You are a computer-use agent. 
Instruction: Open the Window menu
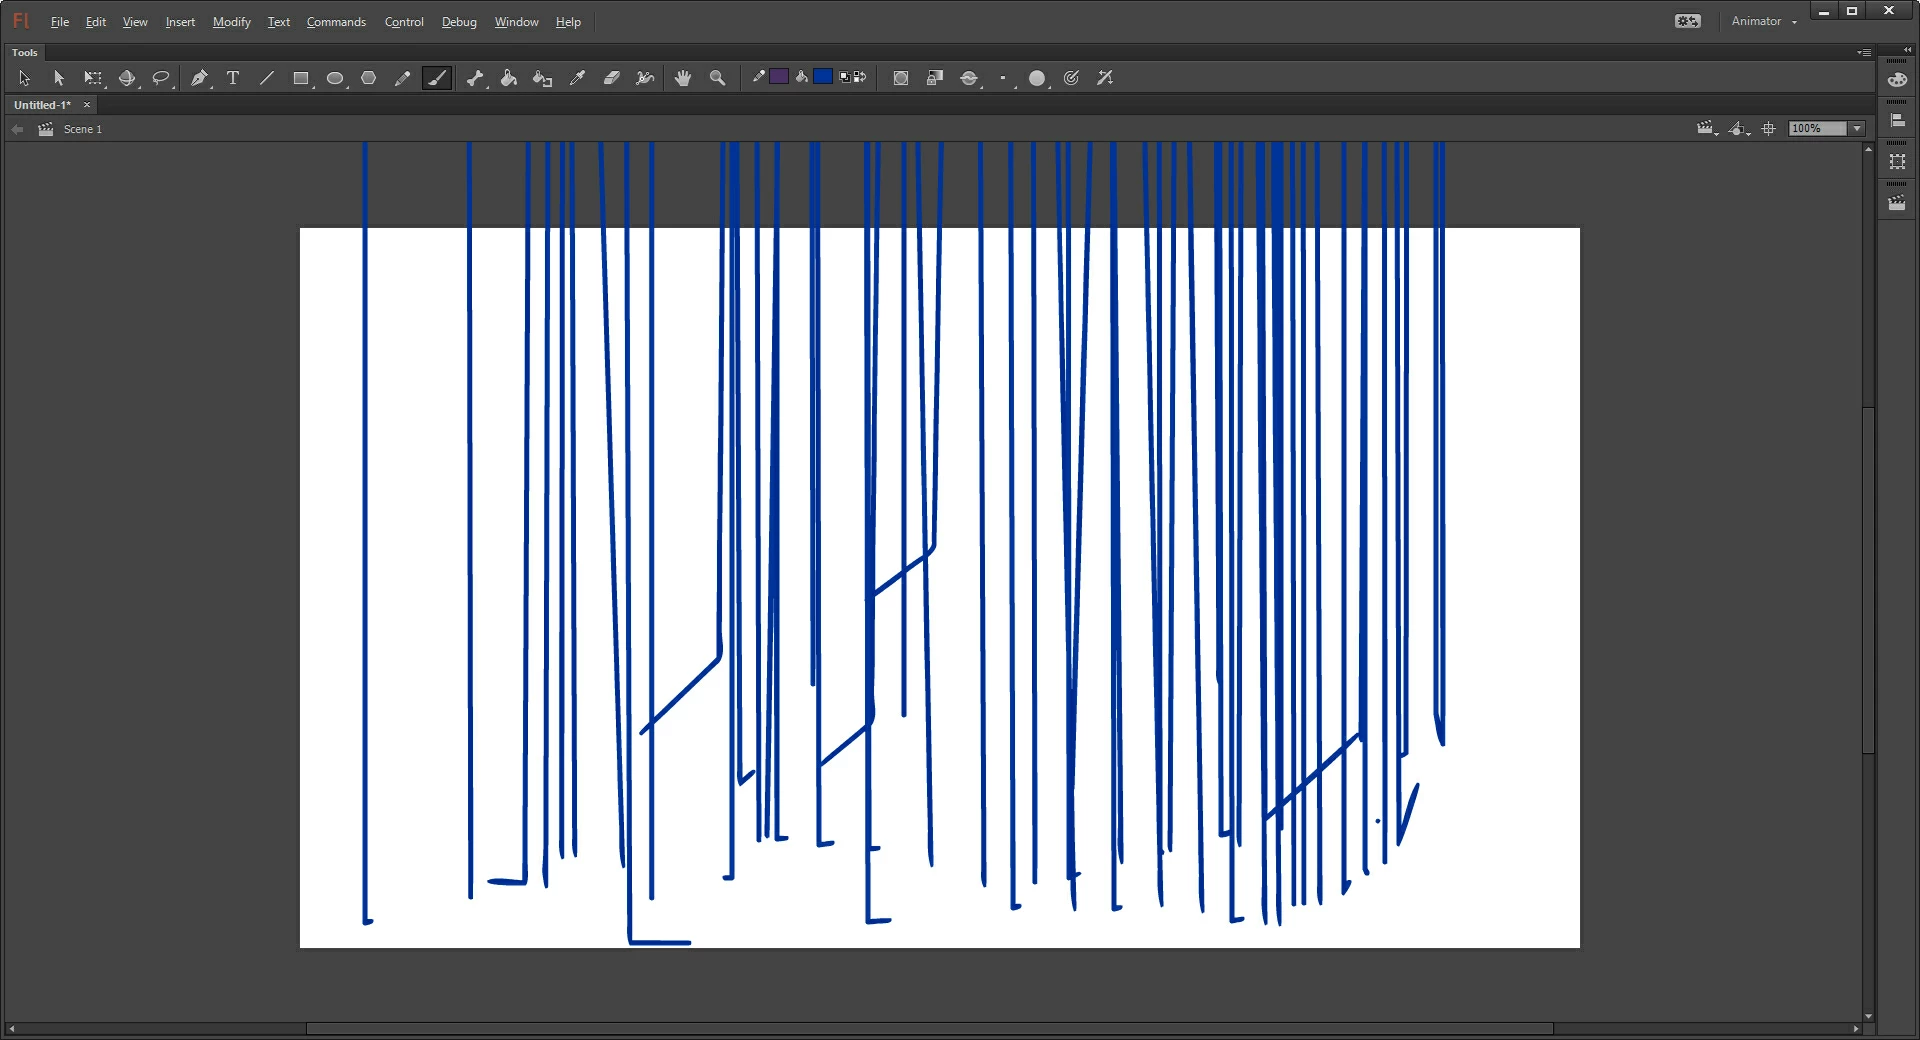(516, 22)
